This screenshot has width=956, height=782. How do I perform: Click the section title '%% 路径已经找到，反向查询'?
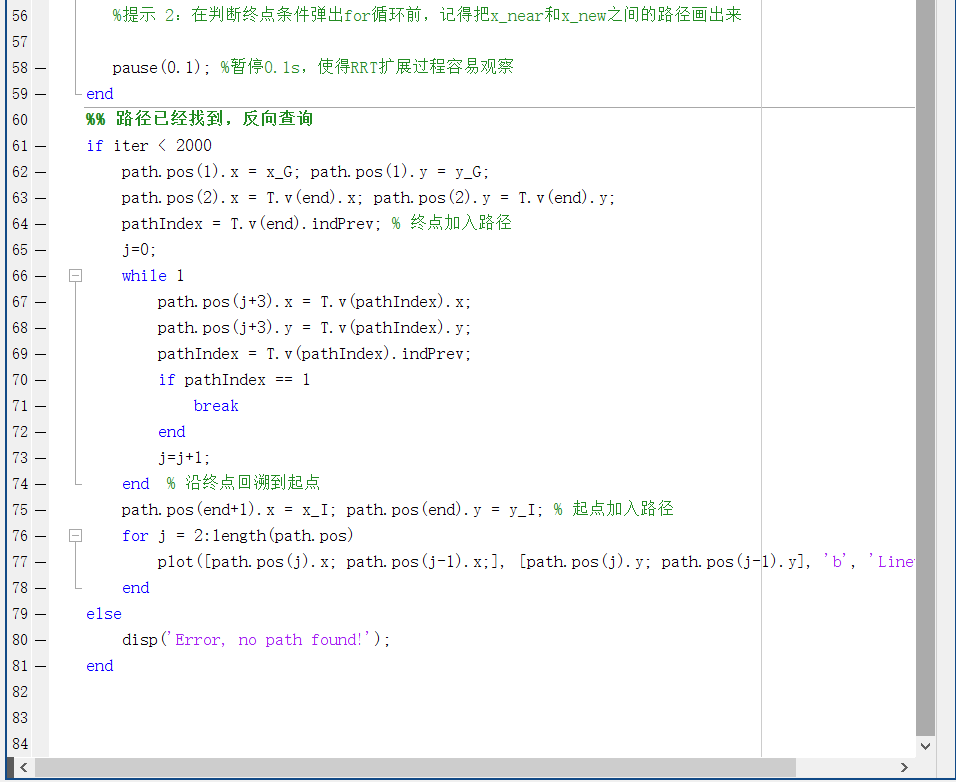(199, 119)
